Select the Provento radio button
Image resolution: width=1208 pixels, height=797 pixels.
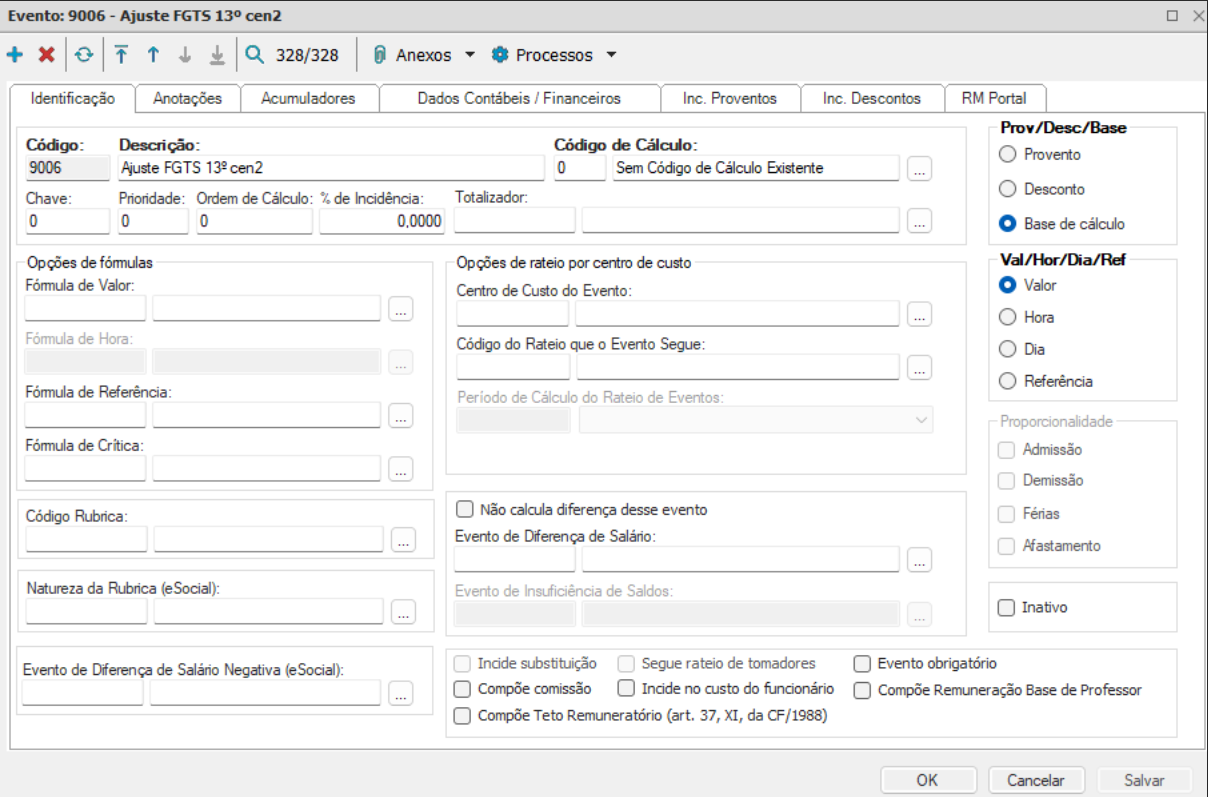point(1008,155)
